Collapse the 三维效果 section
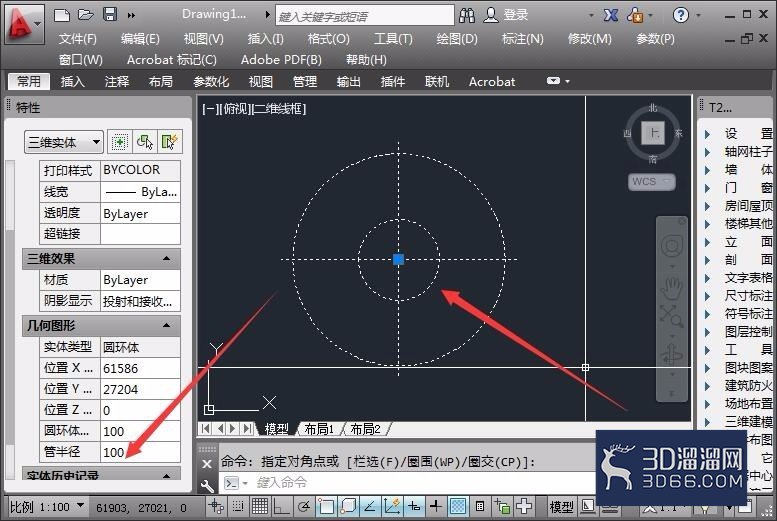The height and width of the screenshot is (521, 777). click(x=167, y=258)
